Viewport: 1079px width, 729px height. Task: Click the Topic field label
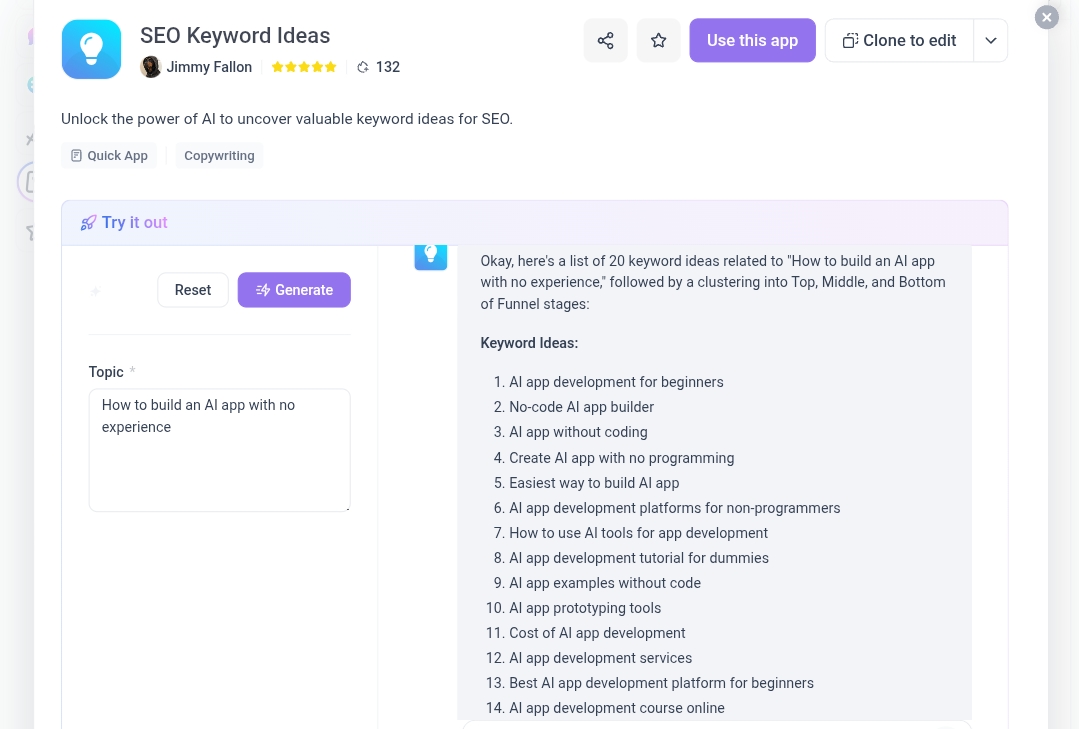106,372
